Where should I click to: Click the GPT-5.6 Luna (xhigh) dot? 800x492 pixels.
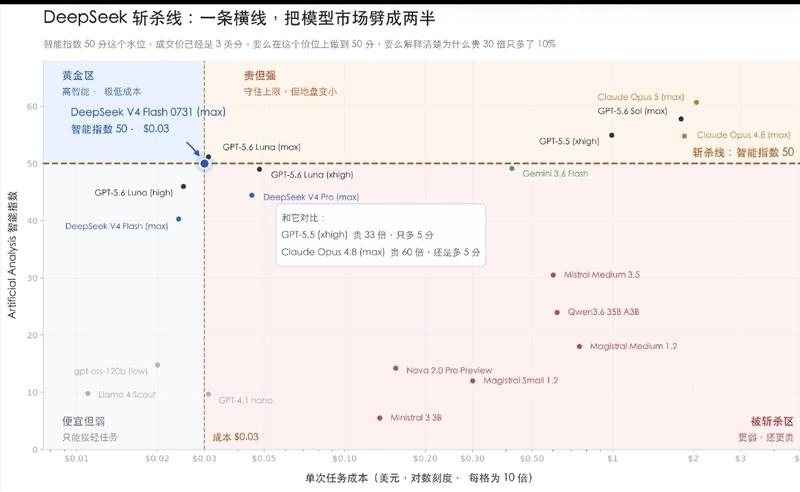[260, 169]
